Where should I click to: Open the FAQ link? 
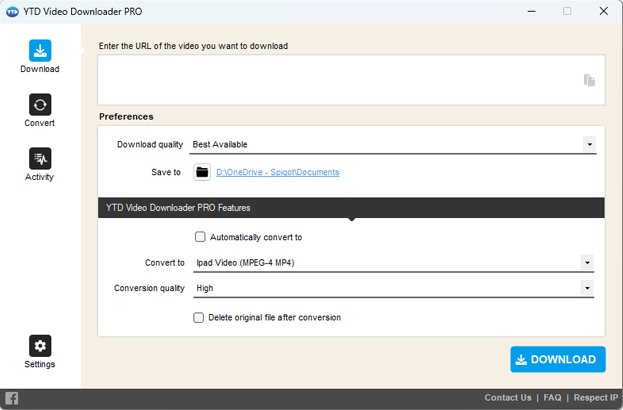click(552, 398)
